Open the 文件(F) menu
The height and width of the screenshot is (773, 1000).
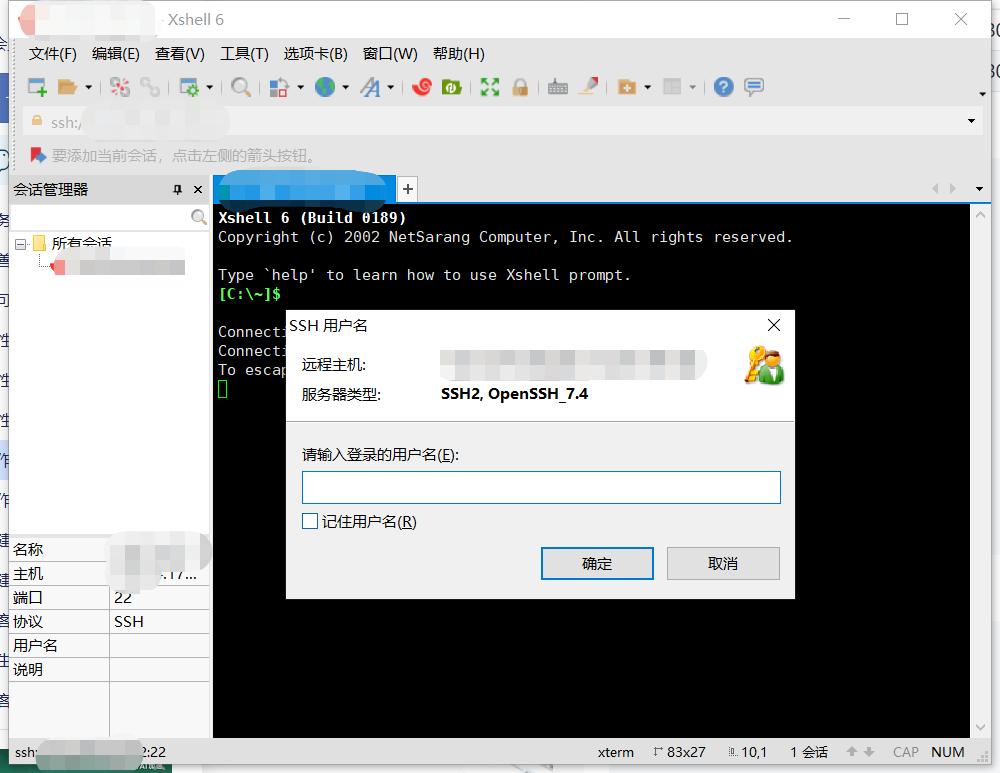51,54
